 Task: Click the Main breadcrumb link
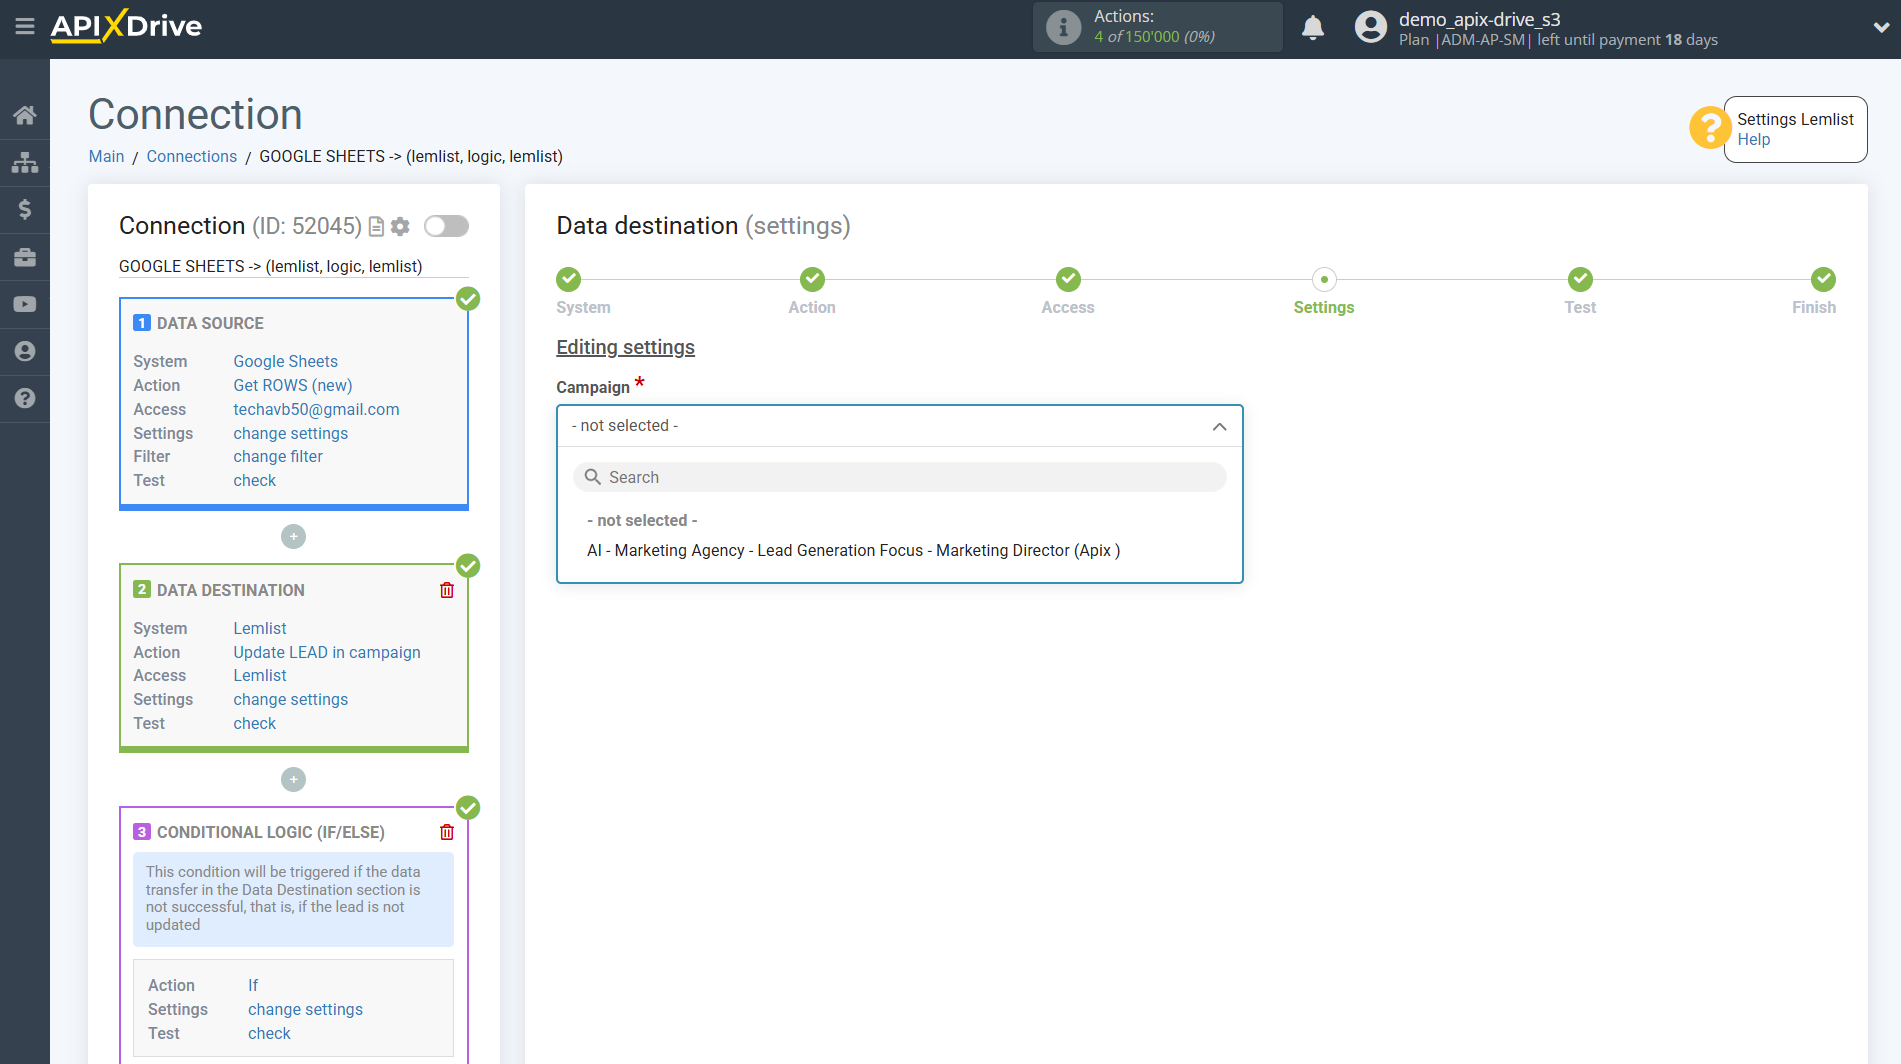point(106,156)
